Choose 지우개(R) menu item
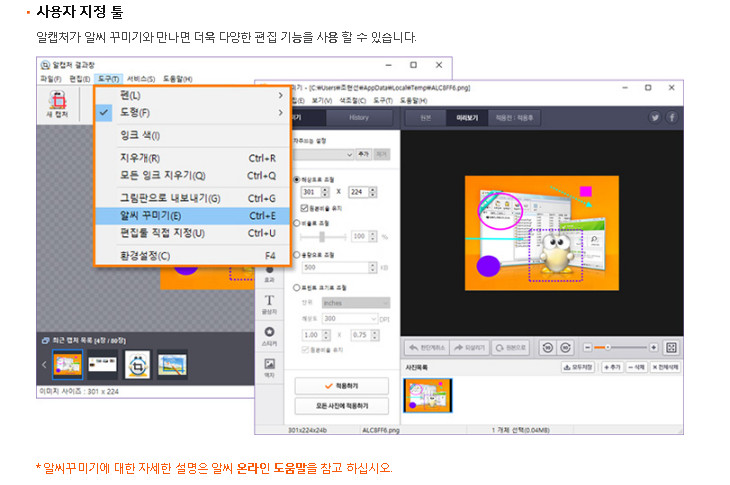 point(192,158)
